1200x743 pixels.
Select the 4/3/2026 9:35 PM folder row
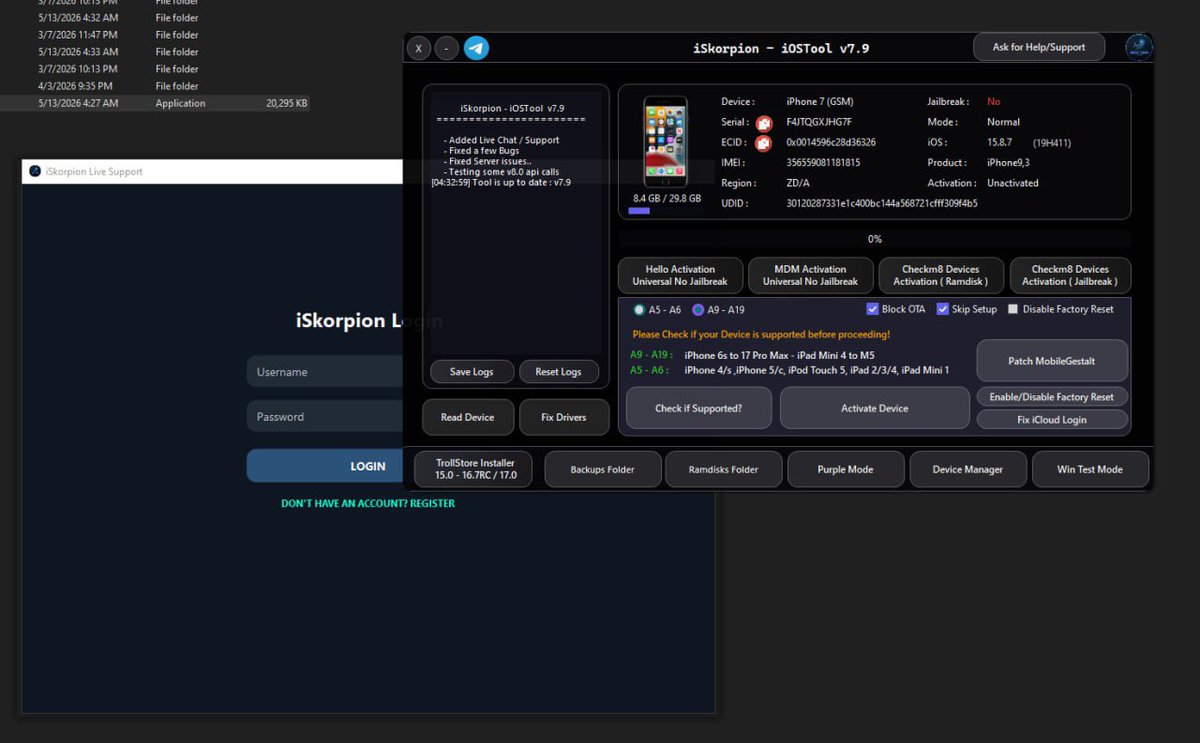pyautogui.click(x=155, y=86)
